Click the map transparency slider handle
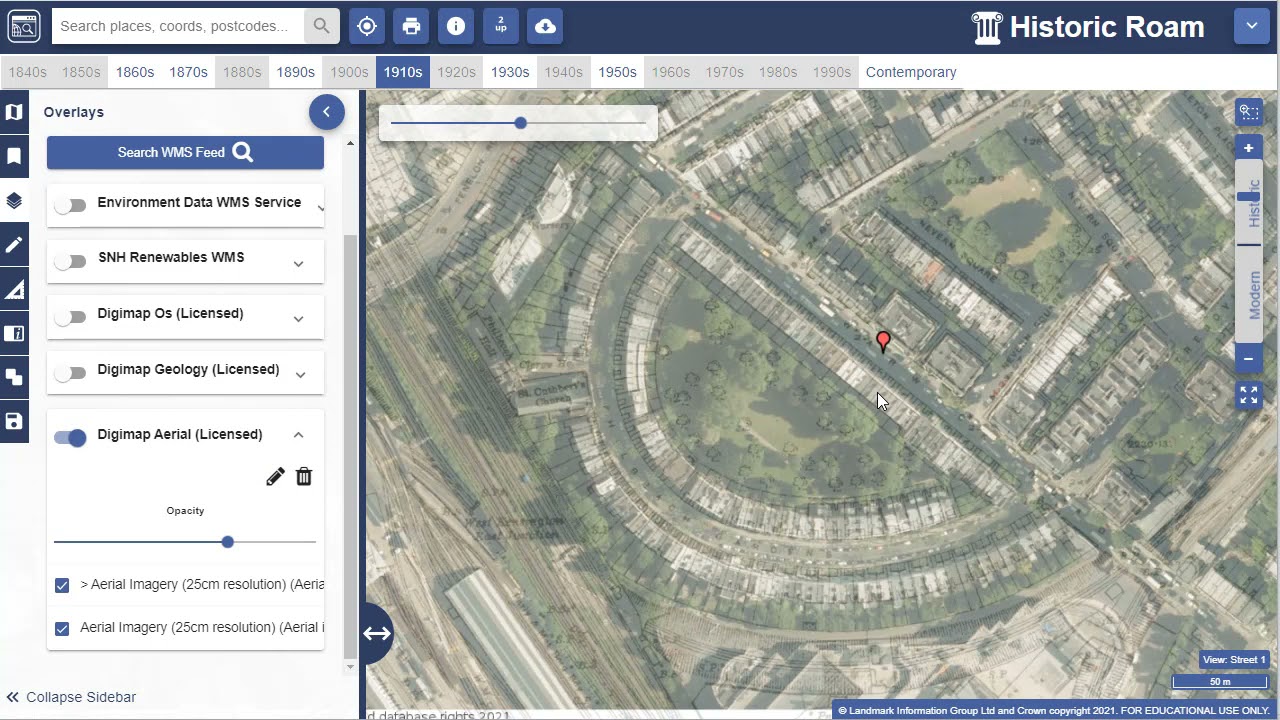1280x720 pixels. click(x=520, y=123)
